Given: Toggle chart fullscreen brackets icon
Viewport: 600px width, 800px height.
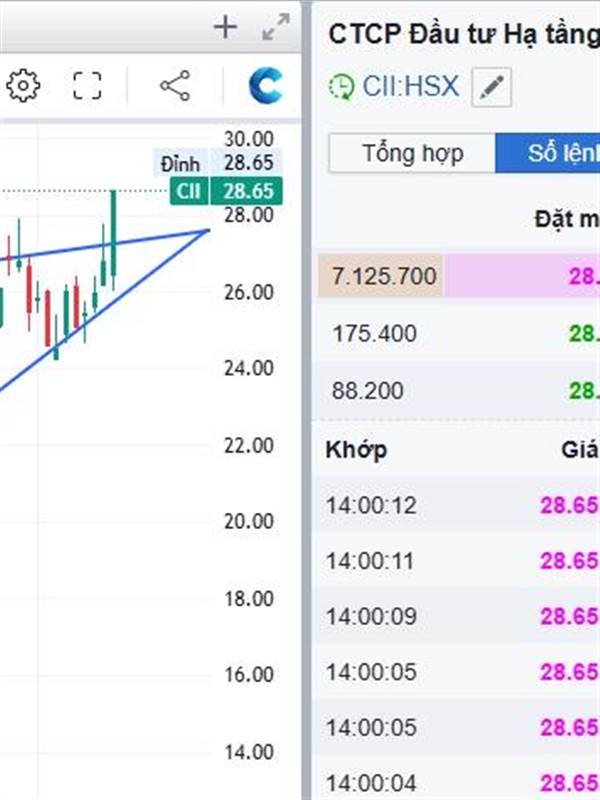Looking at the screenshot, I should pyautogui.click(x=87, y=85).
